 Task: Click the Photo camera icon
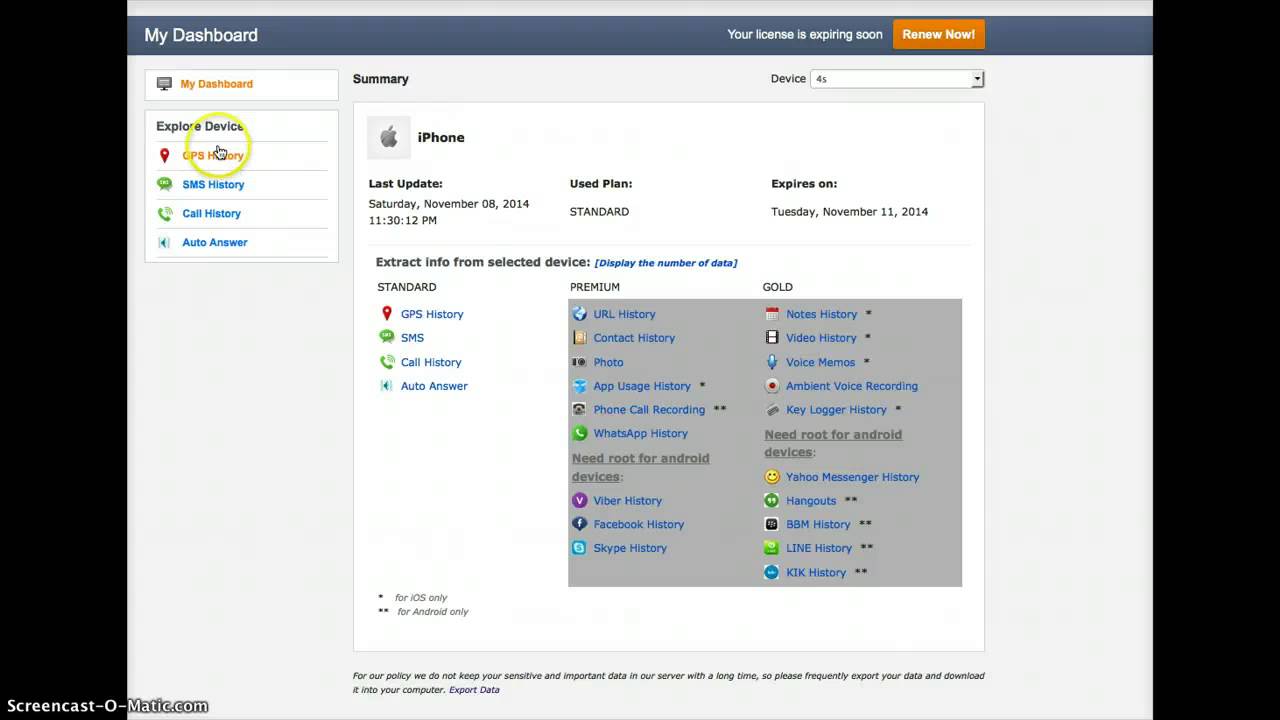(x=579, y=362)
